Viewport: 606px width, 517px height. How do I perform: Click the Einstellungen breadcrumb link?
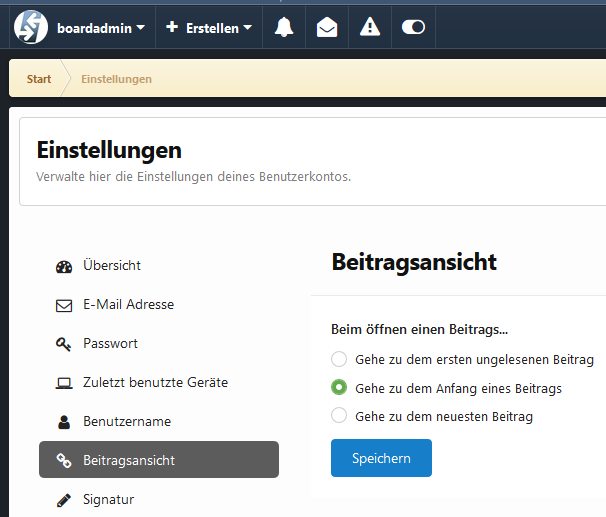point(116,79)
